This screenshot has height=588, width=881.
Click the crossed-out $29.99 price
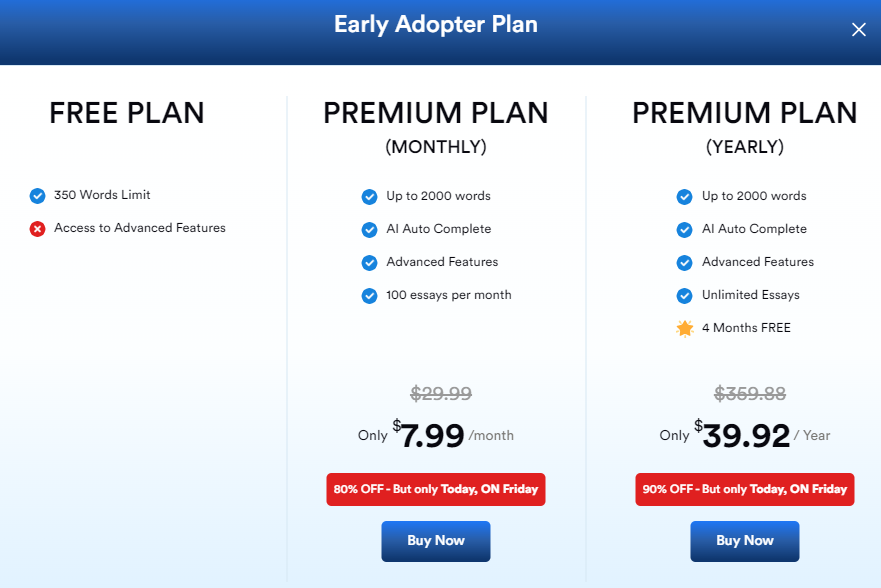pos(441,393)
